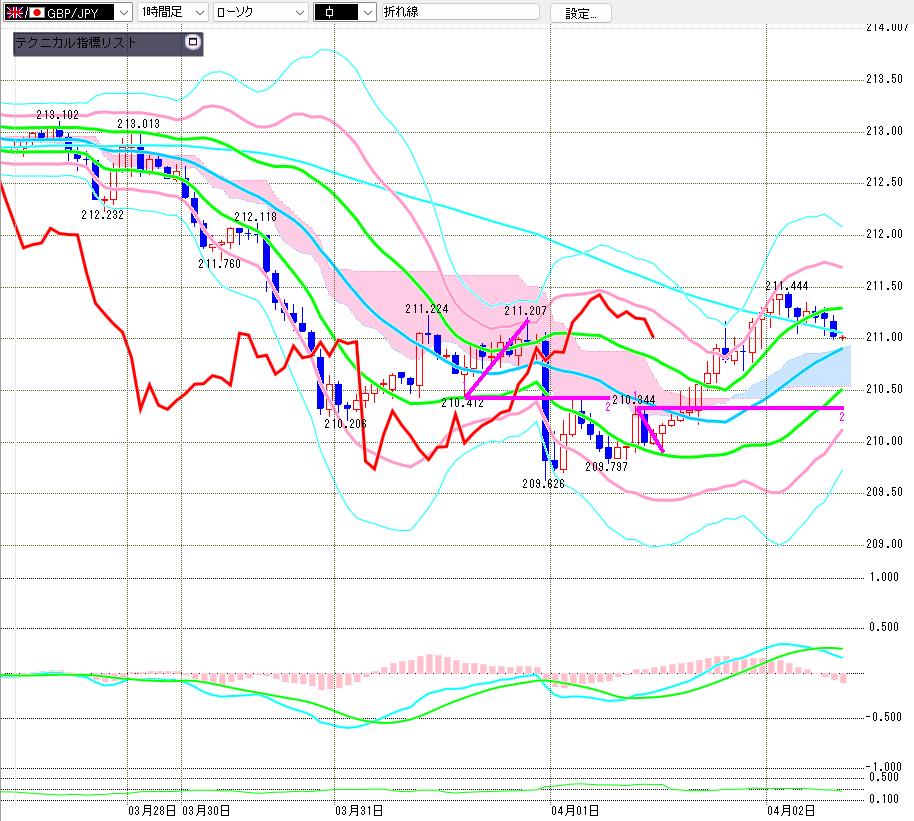Select the 03月28日 date marker
The height and width of the screenshot is (821, 914).
153,809
